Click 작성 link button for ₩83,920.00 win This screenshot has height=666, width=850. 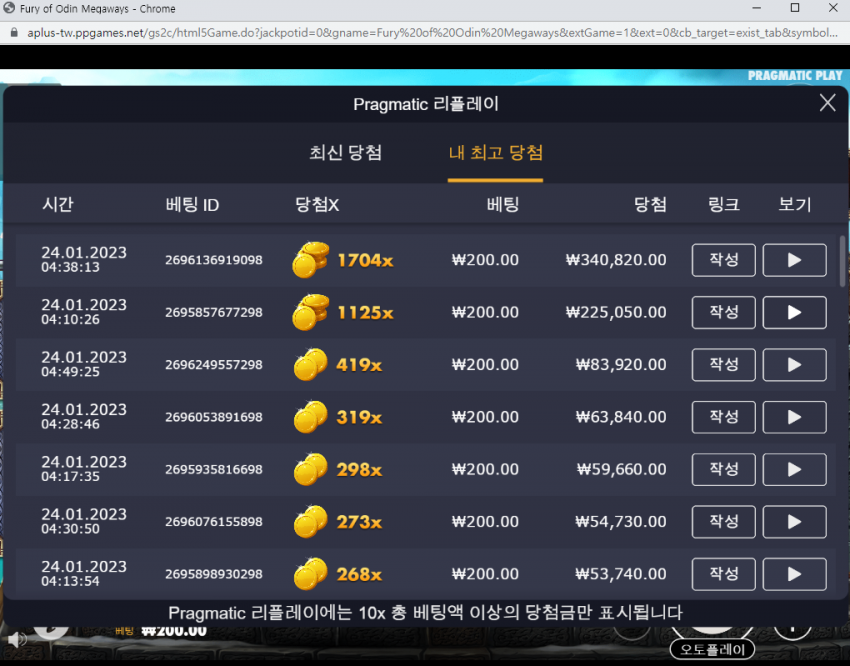coord(723,365)
